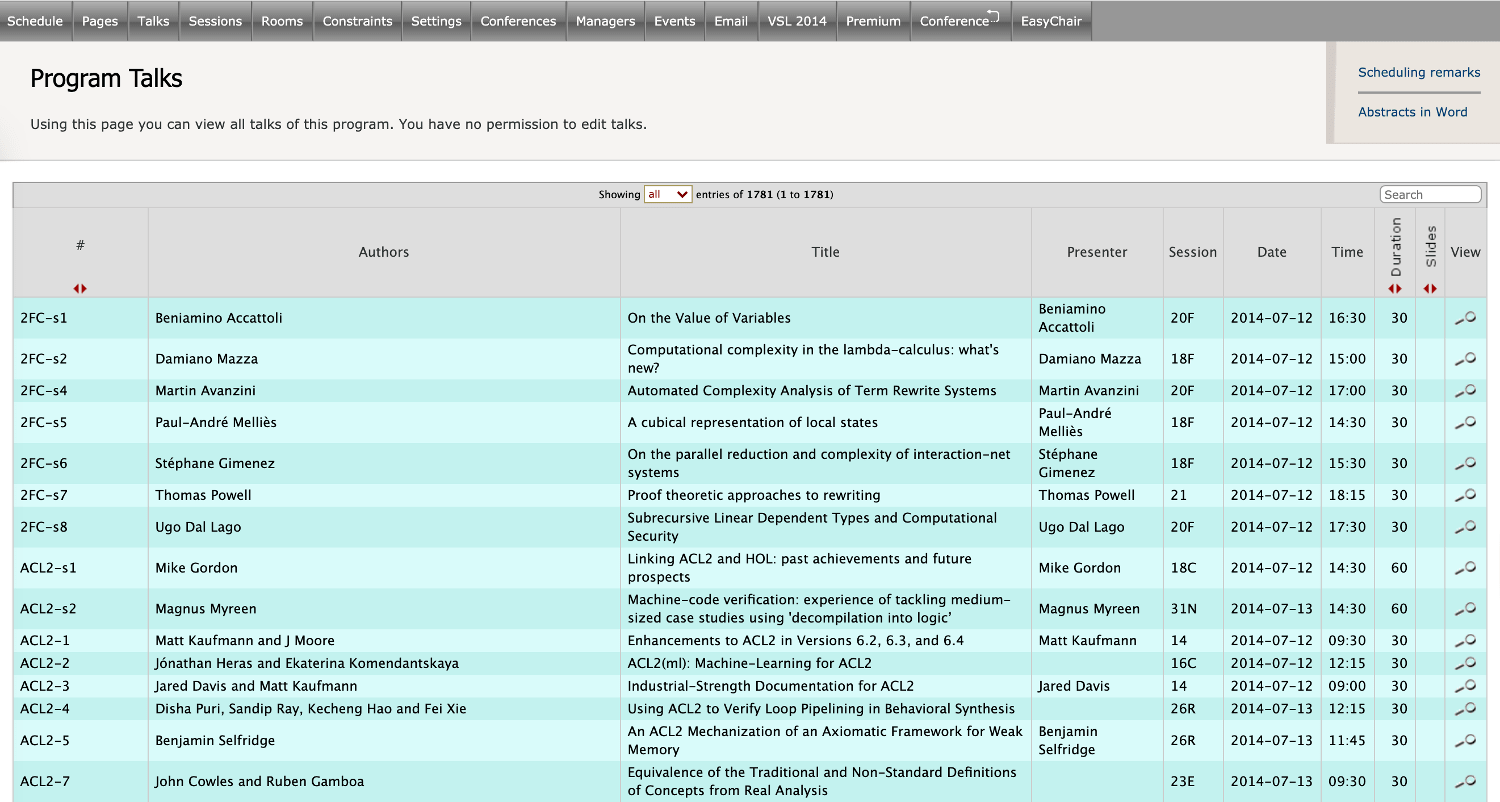Open view icon for Thomas Powell's talk
Viewport: 1500px width, 802px height.
click(1465, 495)
